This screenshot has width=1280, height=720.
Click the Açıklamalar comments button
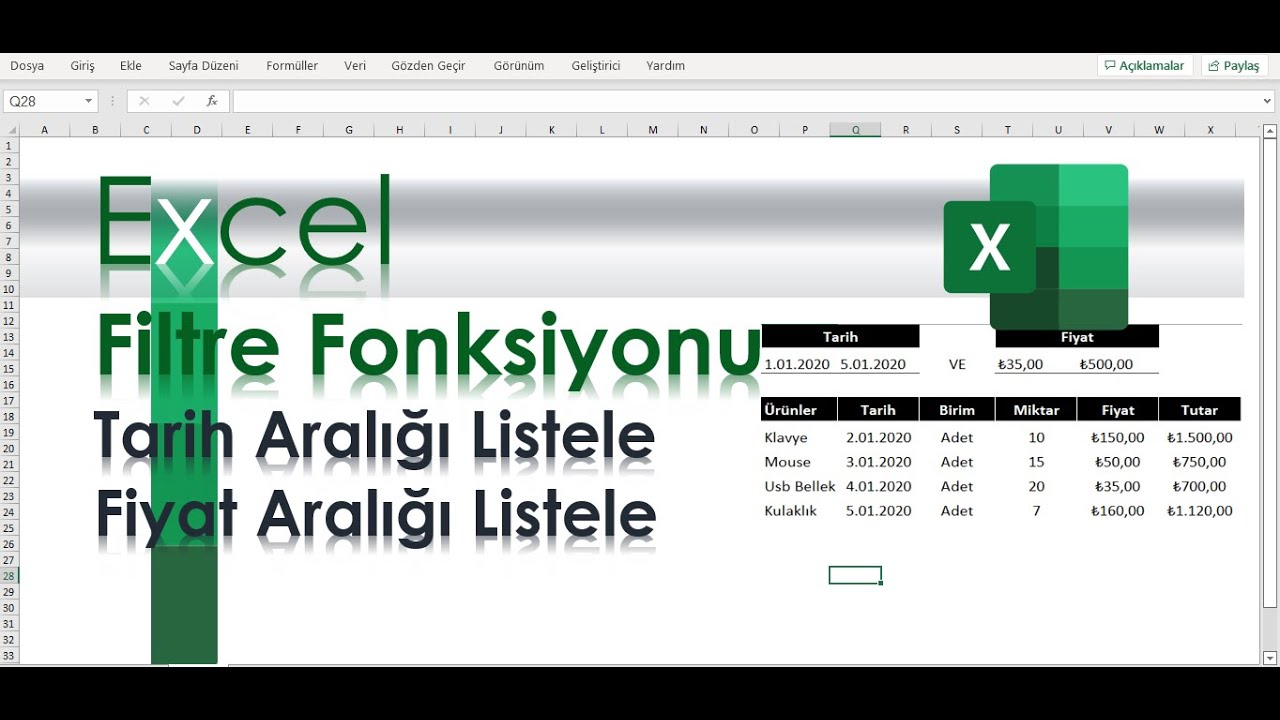coord(1144,66)
